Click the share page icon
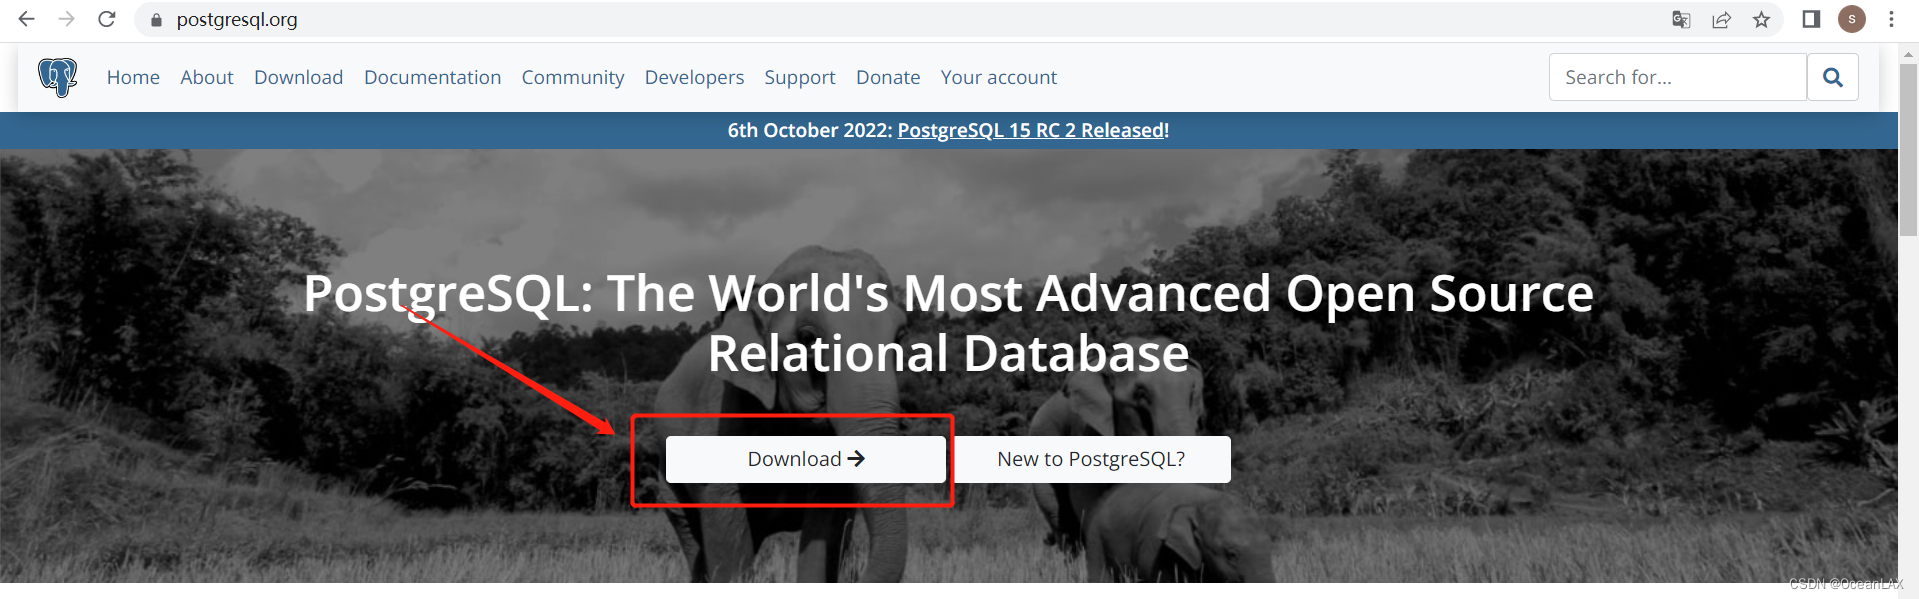 point(1721,20)
